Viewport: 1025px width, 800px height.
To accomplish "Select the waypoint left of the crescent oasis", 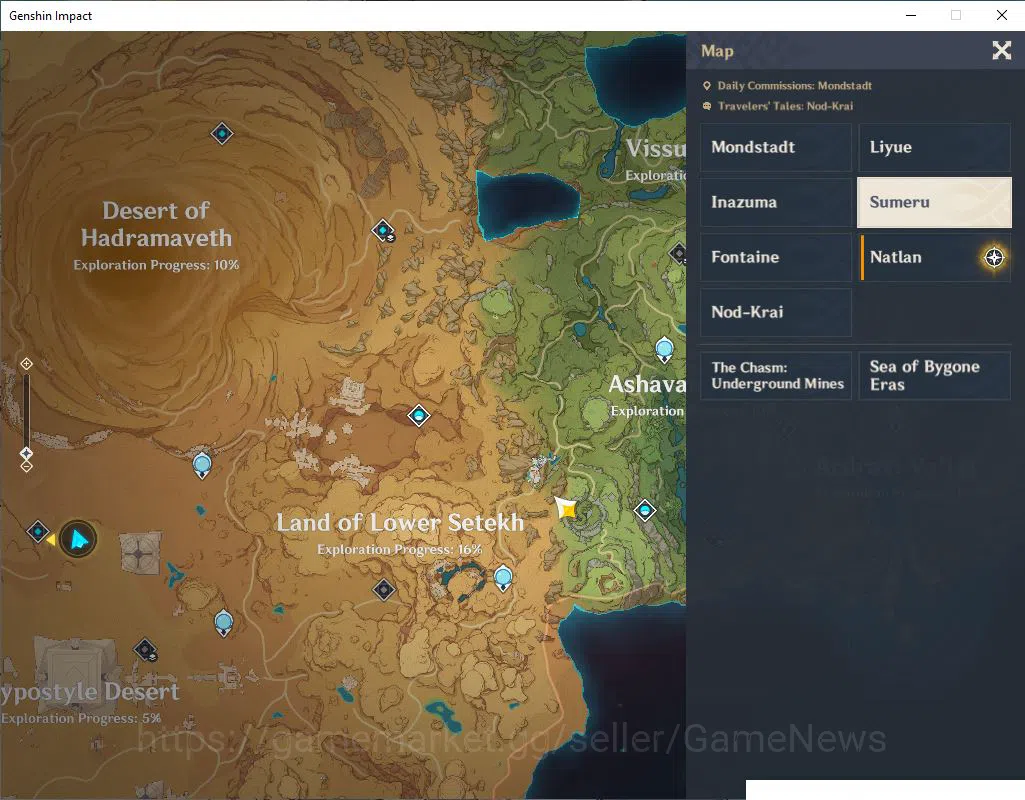I will 384,590.
